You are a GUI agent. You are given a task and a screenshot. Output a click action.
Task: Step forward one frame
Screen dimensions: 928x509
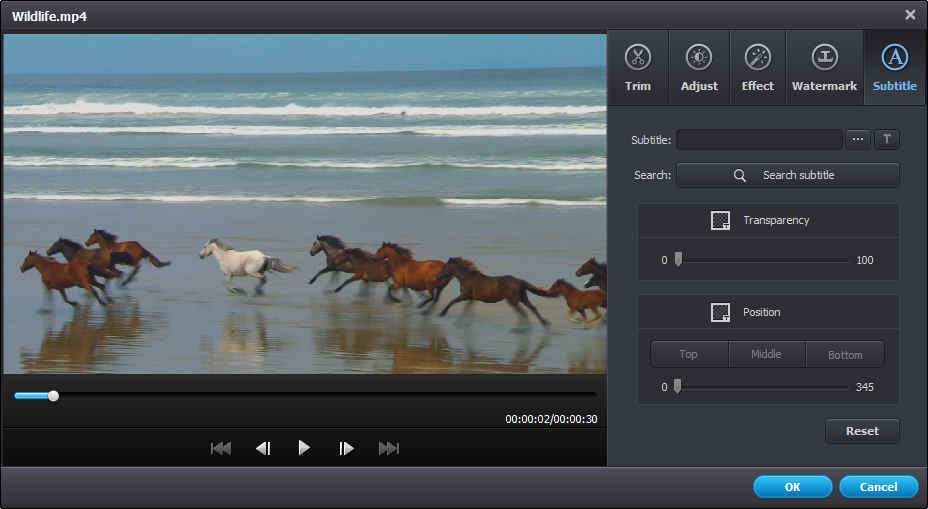pyautogui.click(x=346, y=449)
